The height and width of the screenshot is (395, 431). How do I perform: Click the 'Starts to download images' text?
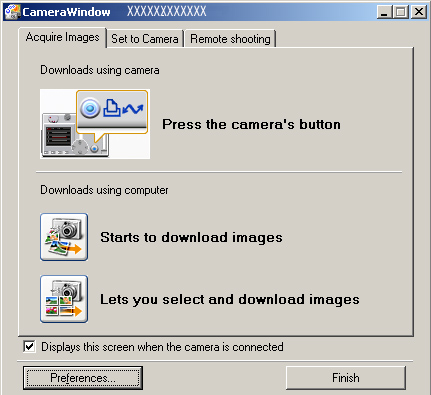191,237
